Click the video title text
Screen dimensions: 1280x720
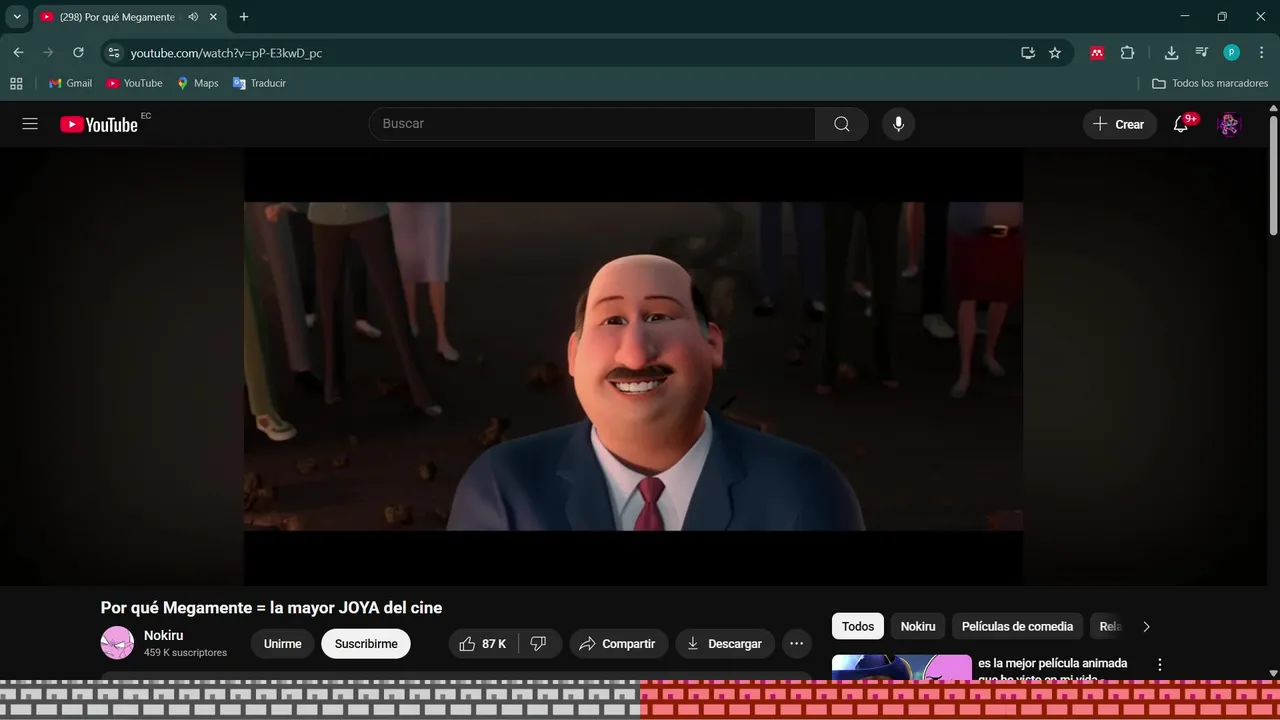click(271, 608)
